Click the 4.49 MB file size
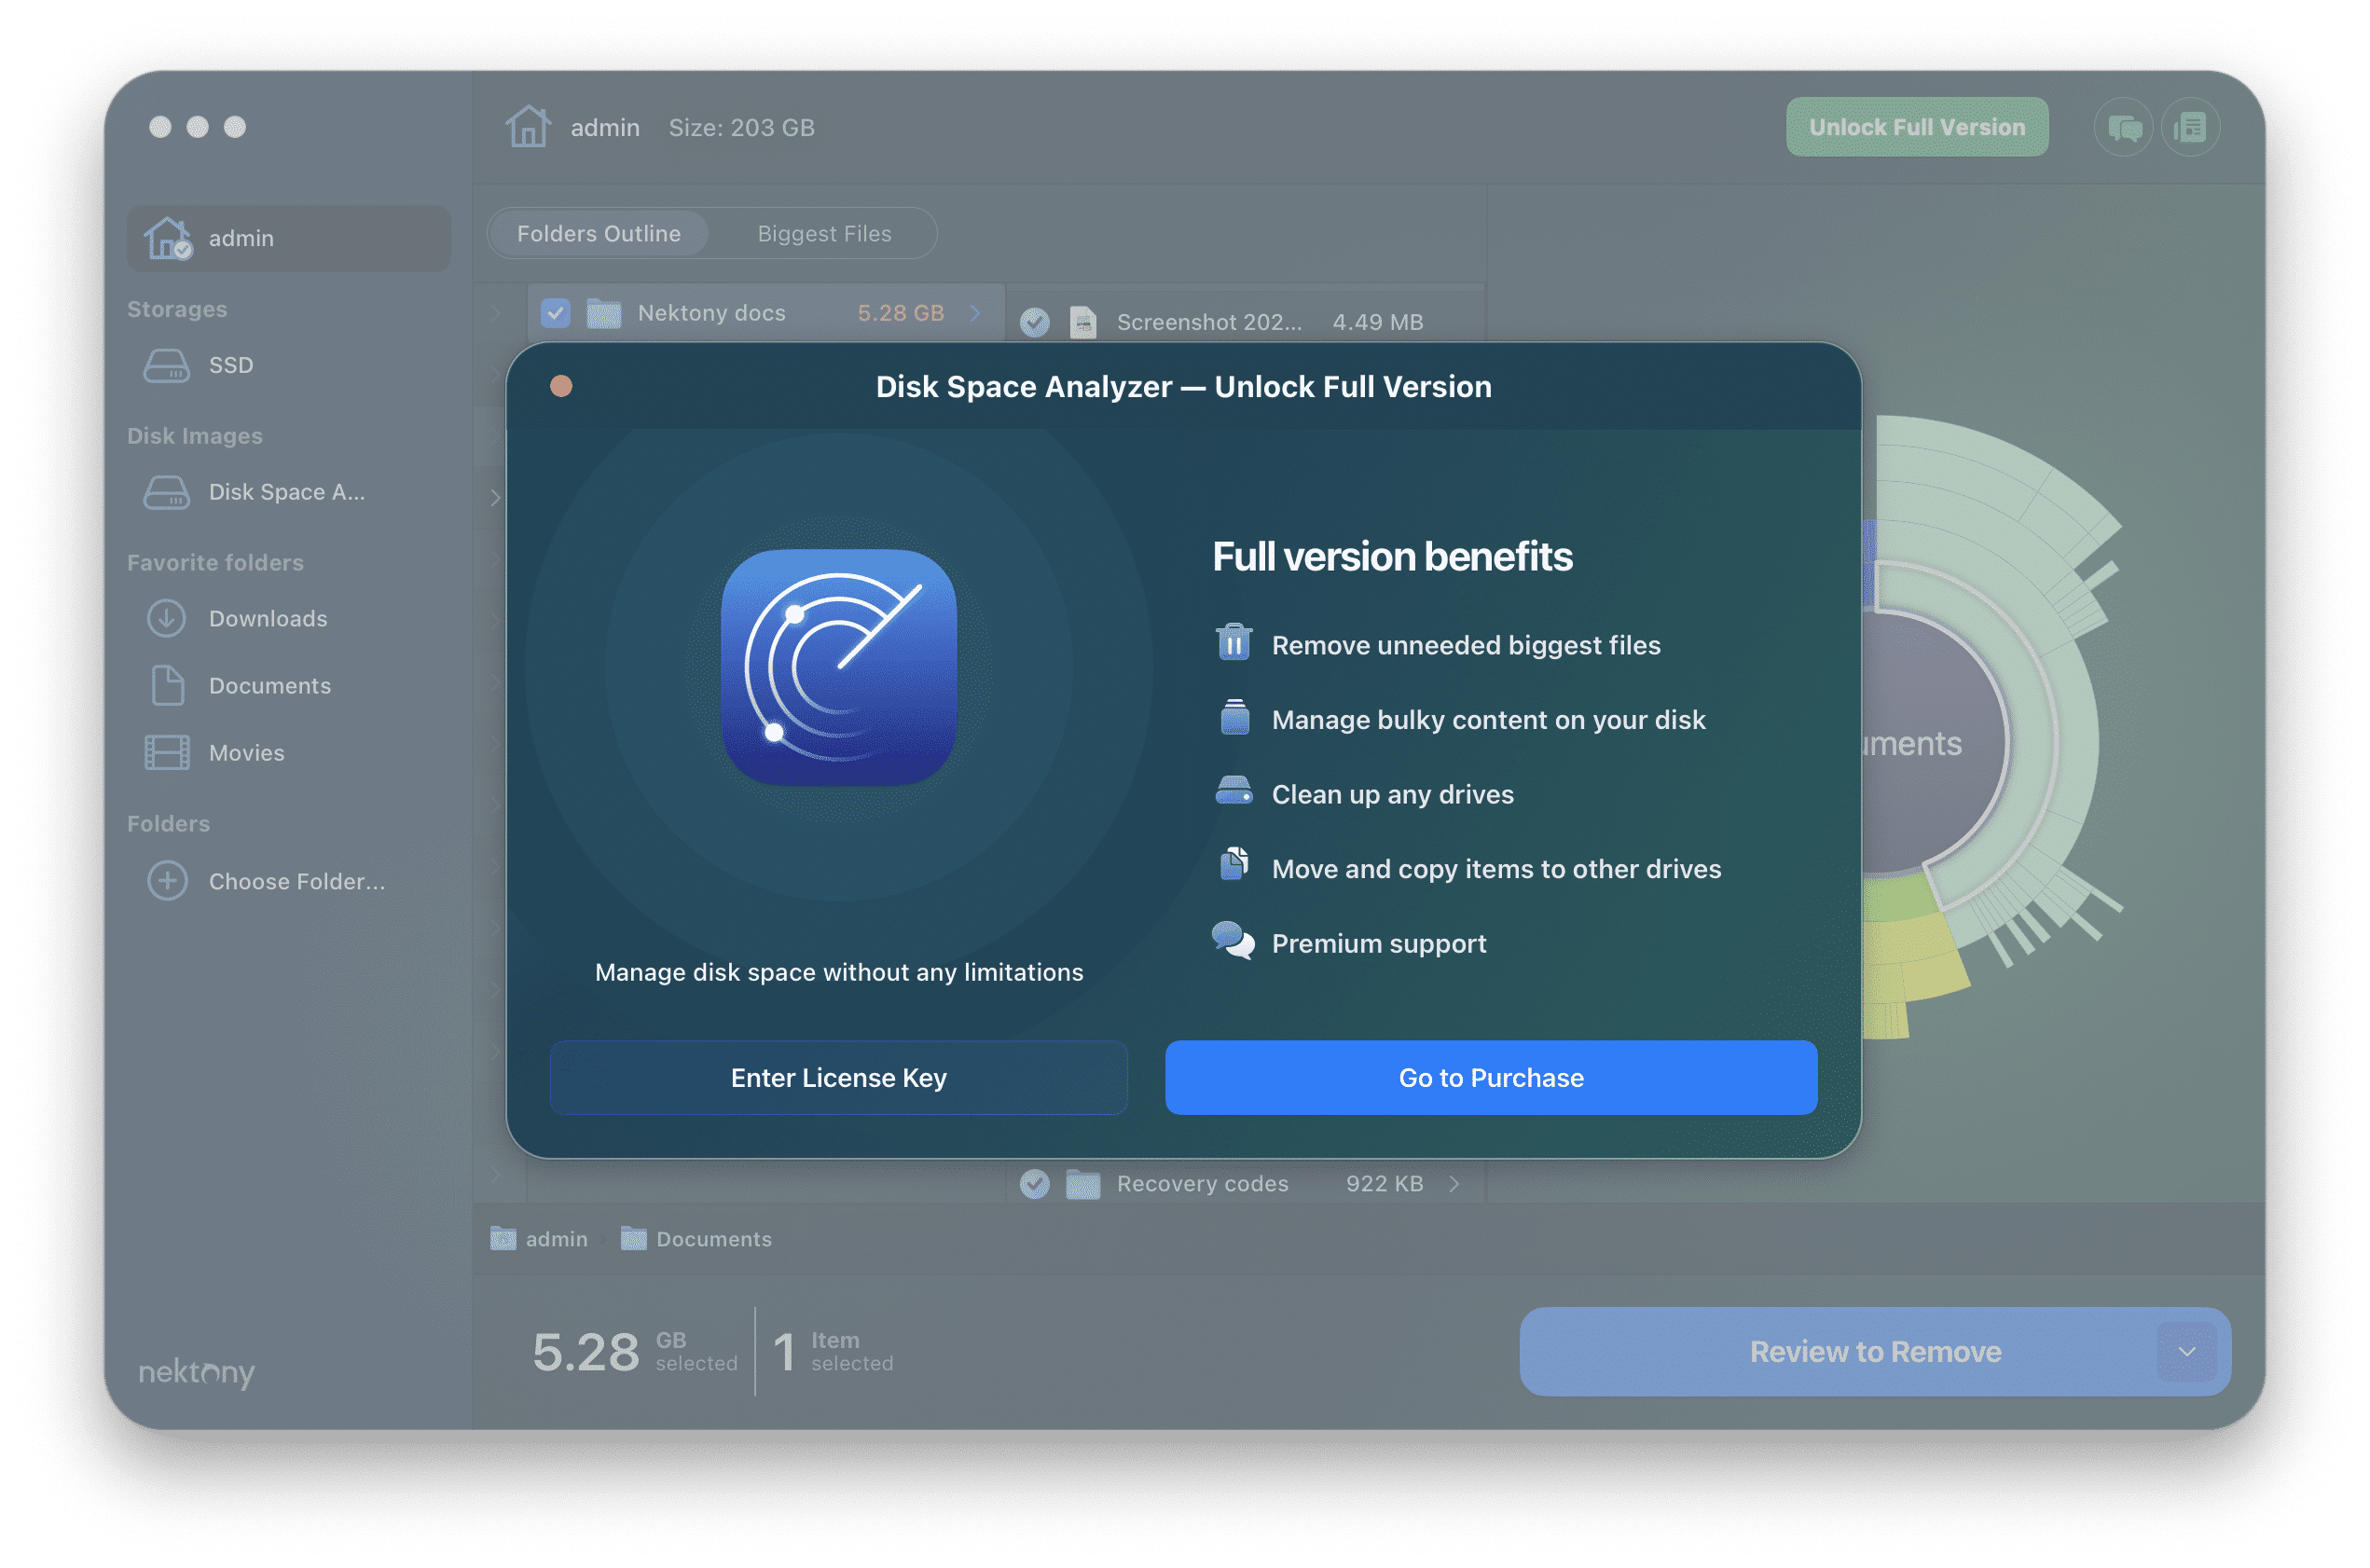 coord(1377,322)
